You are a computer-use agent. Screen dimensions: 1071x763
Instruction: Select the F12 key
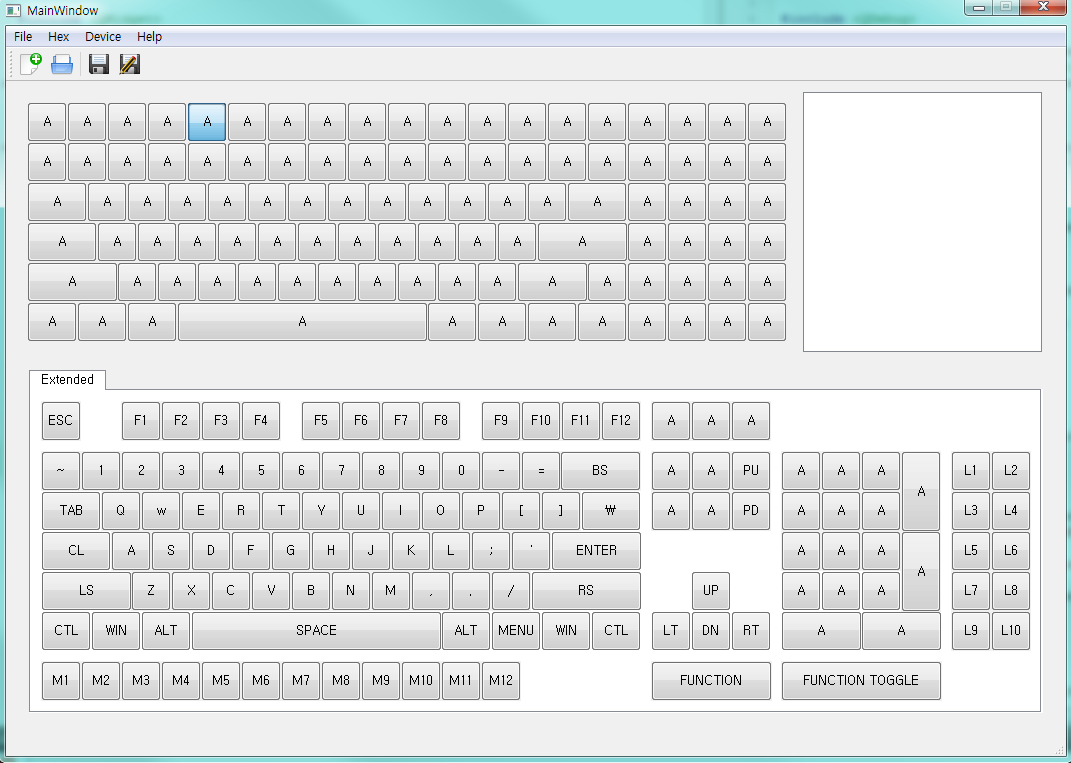point(621,421)
